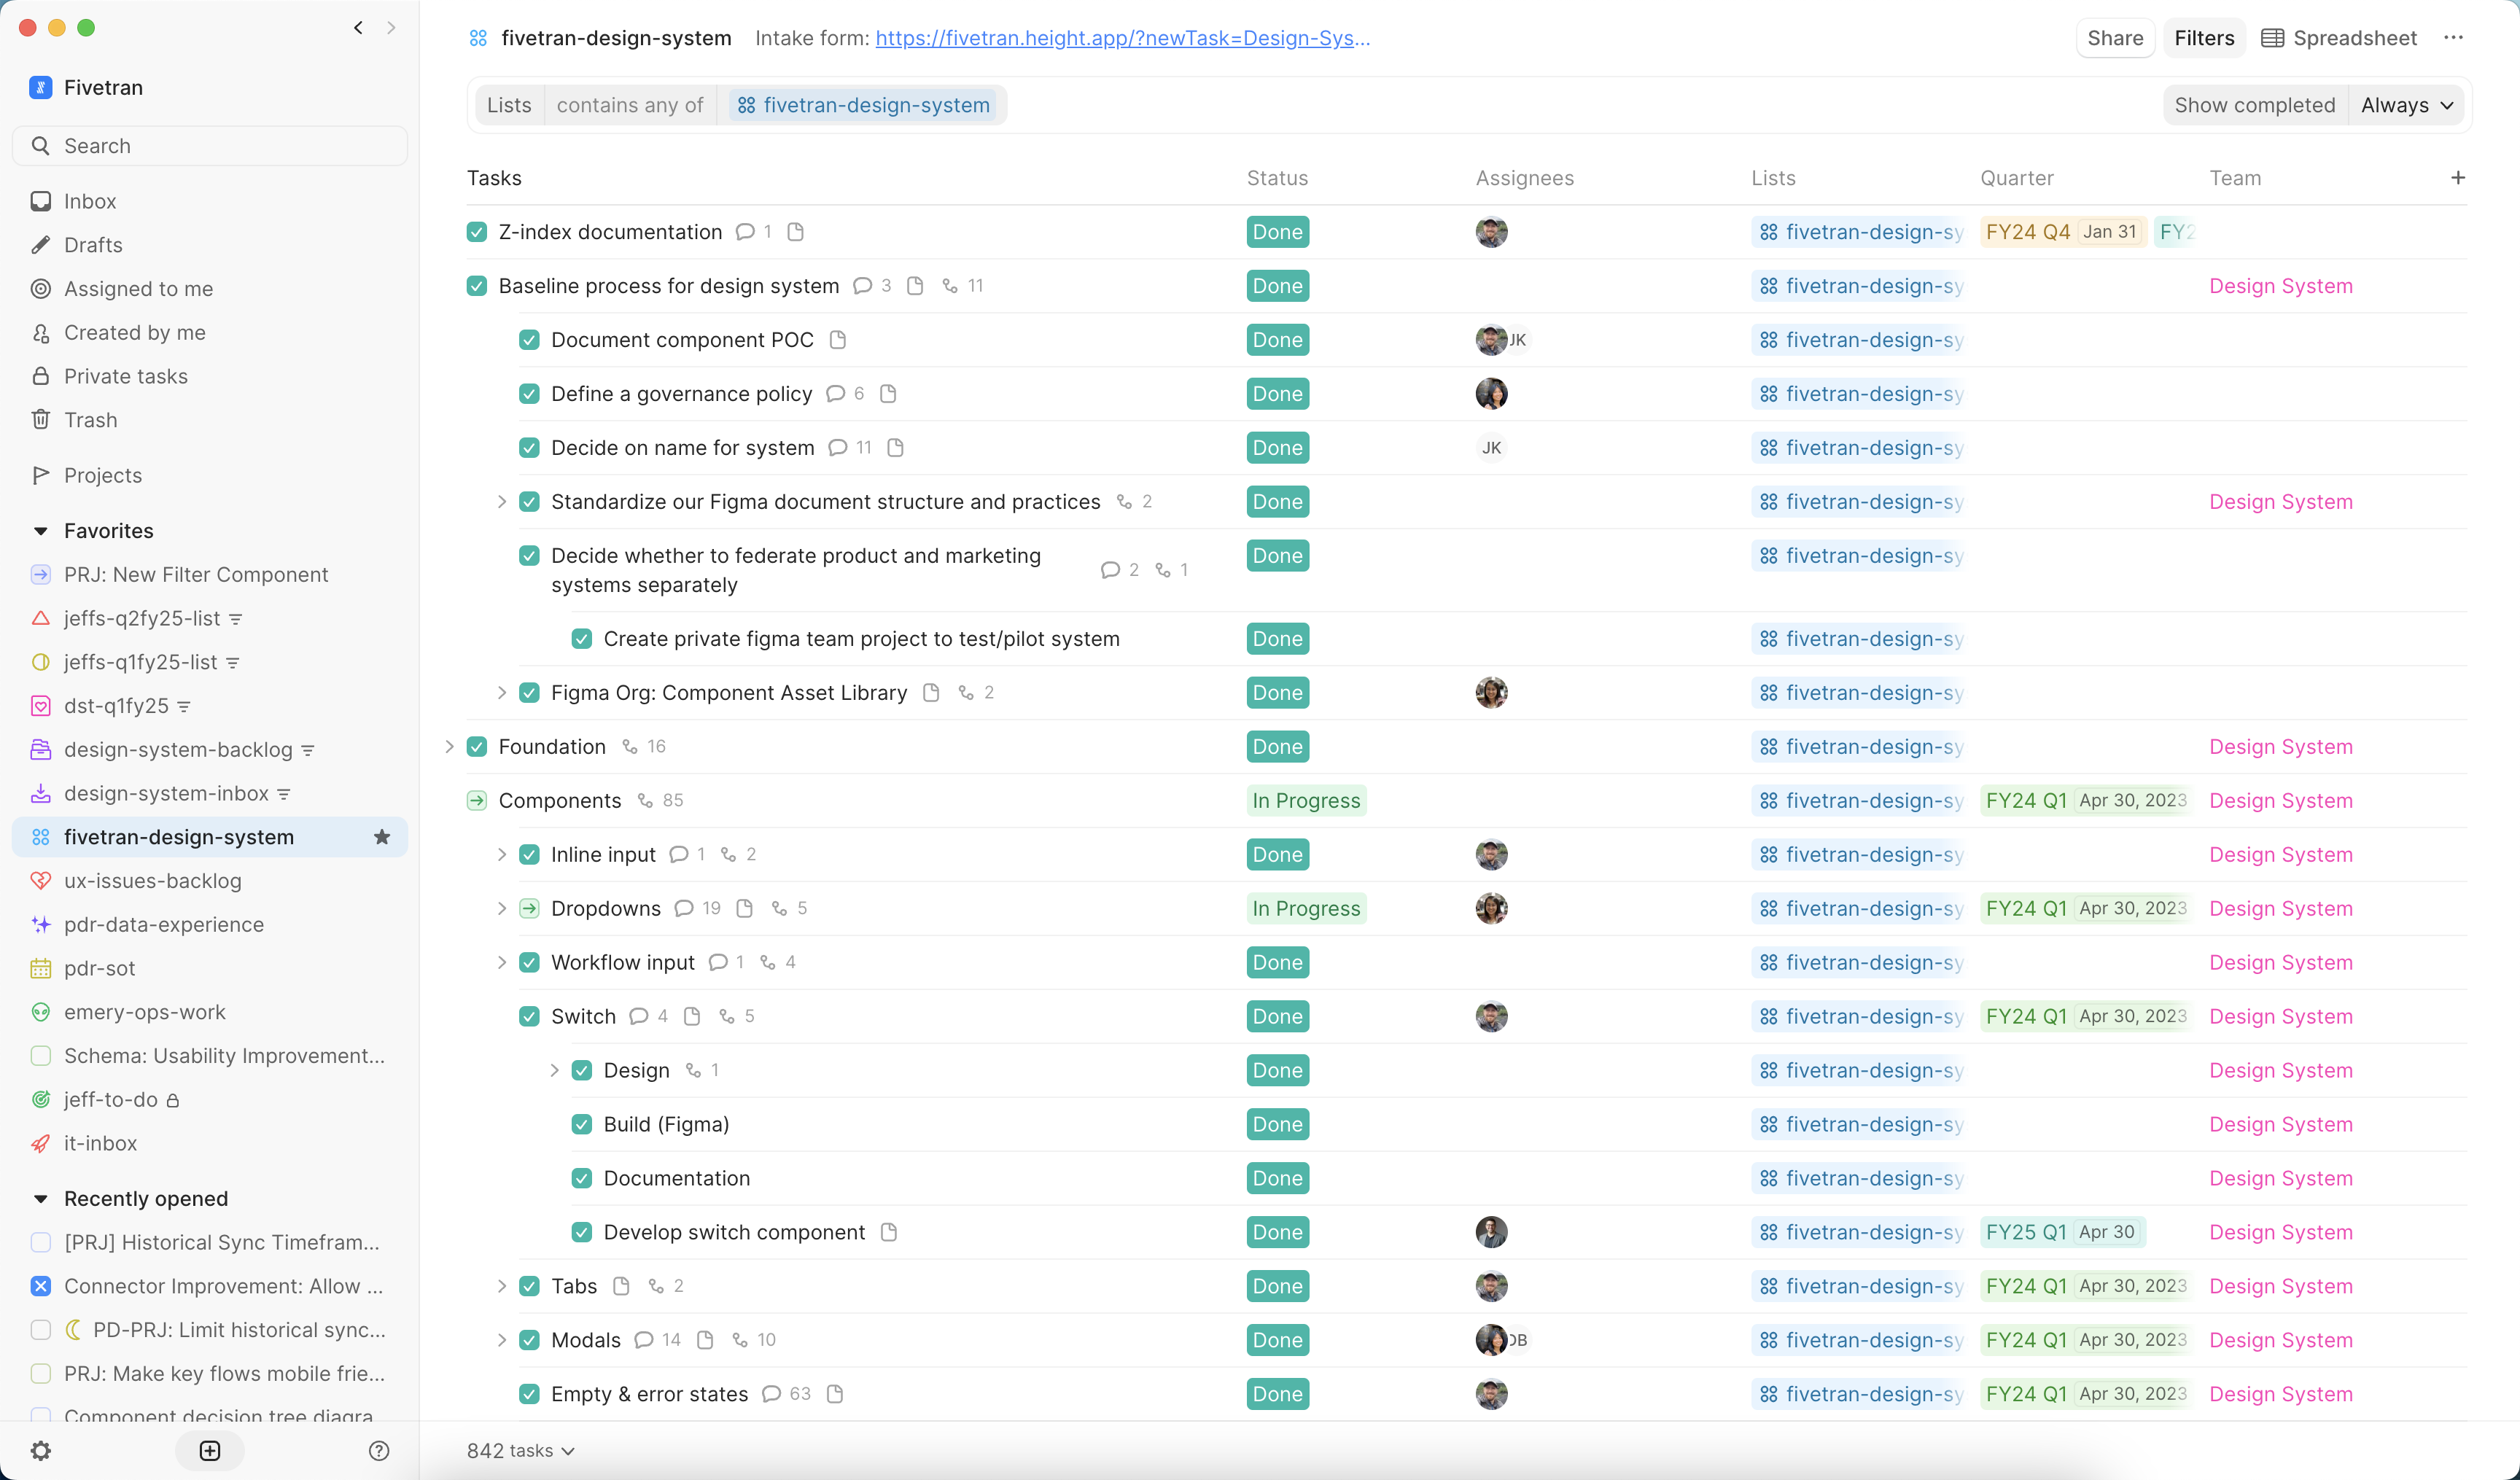Unstar the fivetran-design-system favorite
Viewport: 2520px width, 1480px height.
382,837
